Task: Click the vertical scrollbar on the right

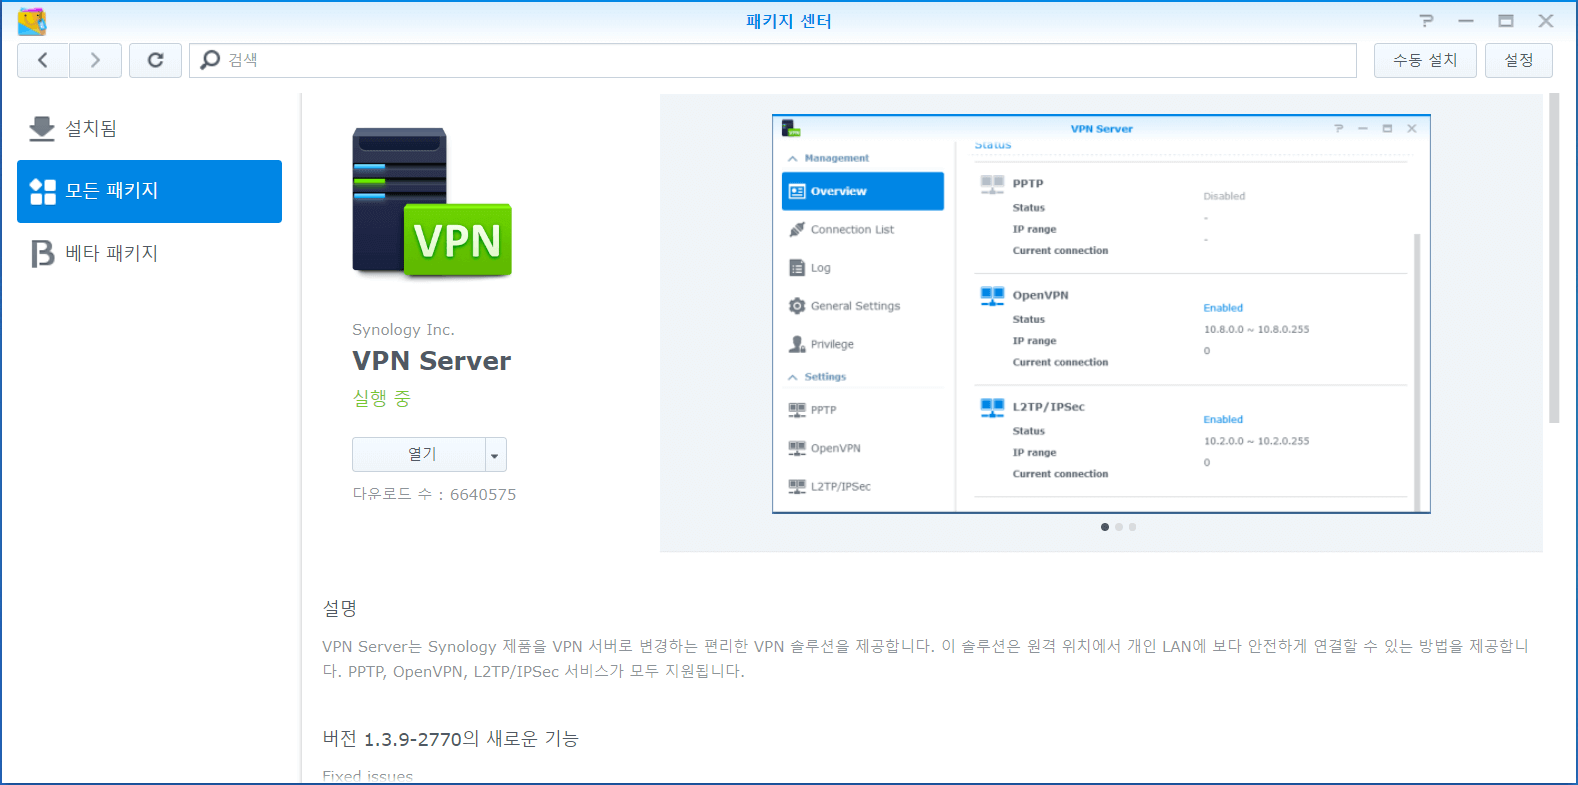Action: tap(1553, 260)
